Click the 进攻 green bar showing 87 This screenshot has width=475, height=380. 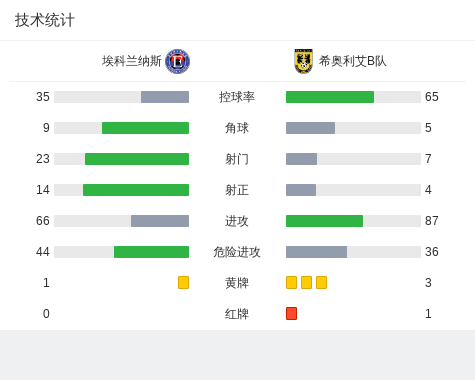pos(324,221)
